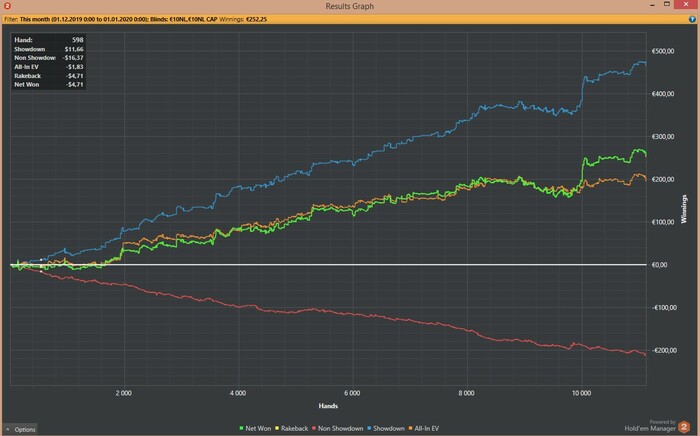
Task: Open the blue help icon in filter bar
Action: [x=692, y=19]
